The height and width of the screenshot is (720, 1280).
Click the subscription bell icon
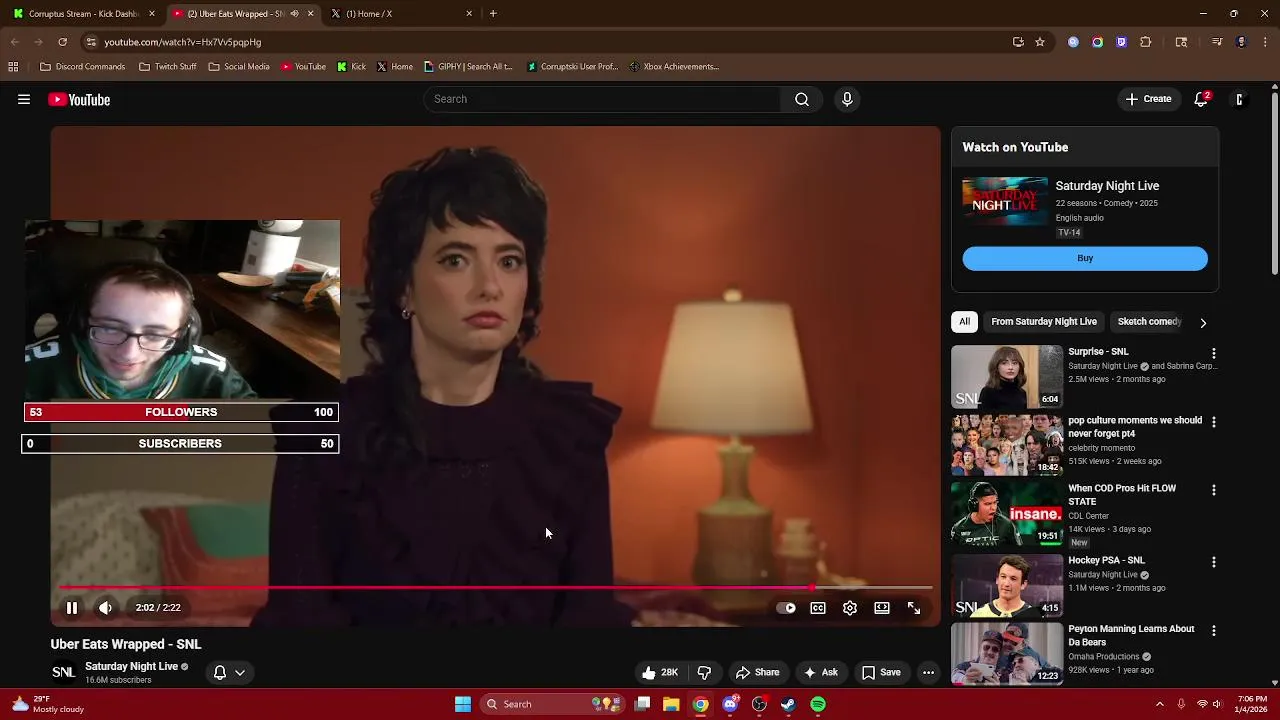point(220,672)
